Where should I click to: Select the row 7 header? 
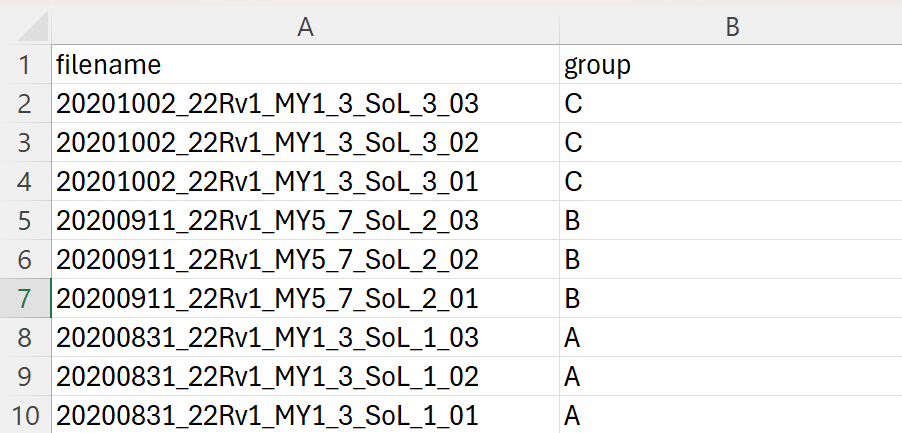pyautogui.click(x=25, y=298)
